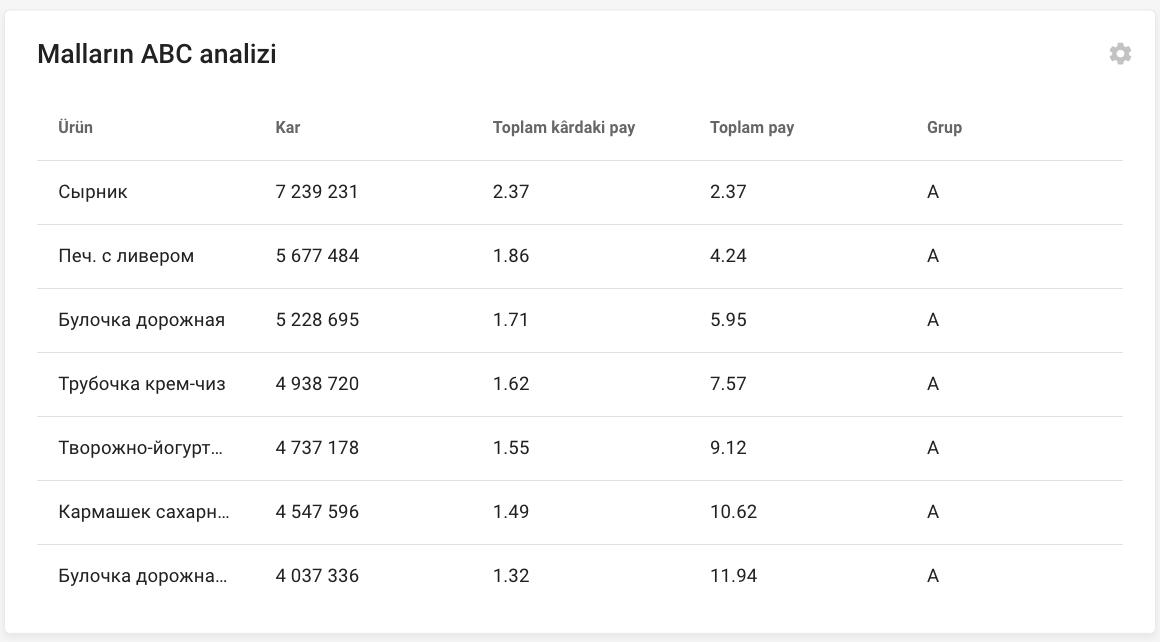Click the profit value 5 677 484
This screenshot has width=1160, height=642.
click(317, 256)
